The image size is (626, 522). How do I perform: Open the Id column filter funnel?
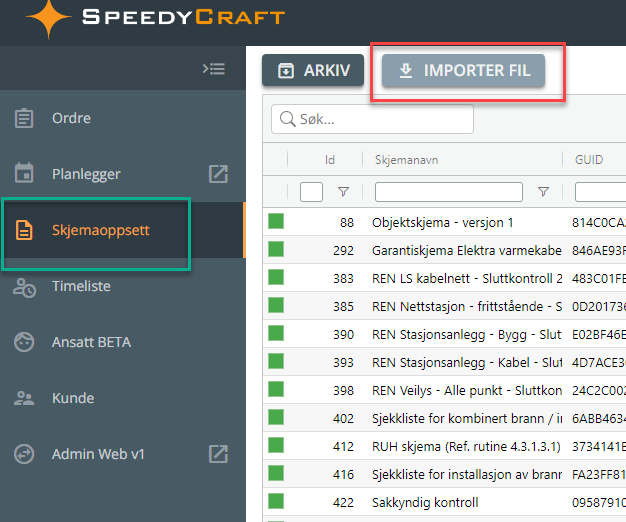coord(343,192)
